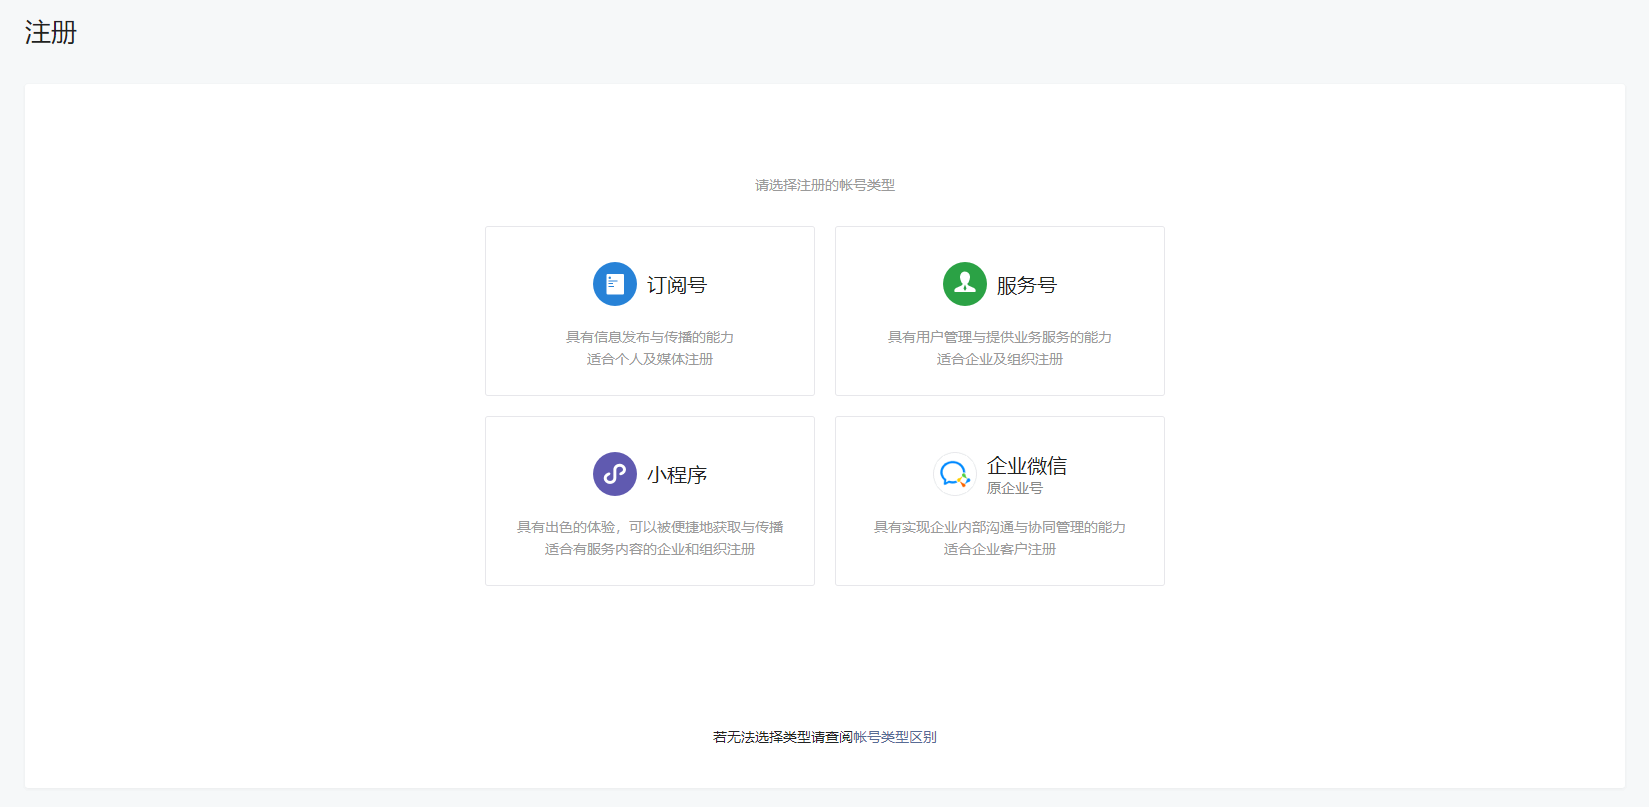
Task: Click the 注册 page heading
Action: coord(51,33)
